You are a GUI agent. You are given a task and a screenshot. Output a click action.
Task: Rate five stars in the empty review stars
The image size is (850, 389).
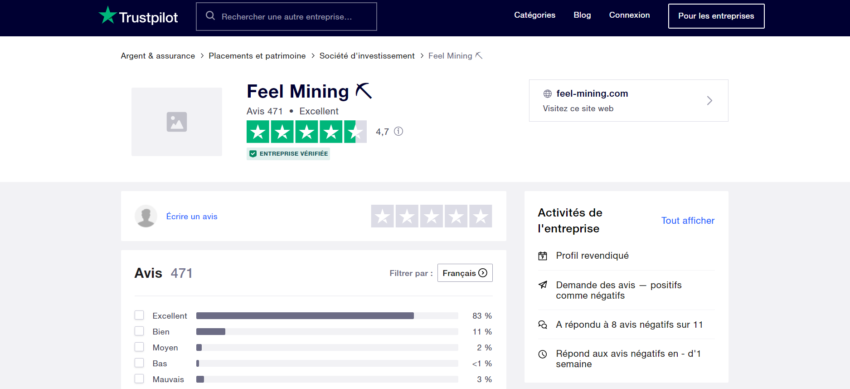[481, 216]
